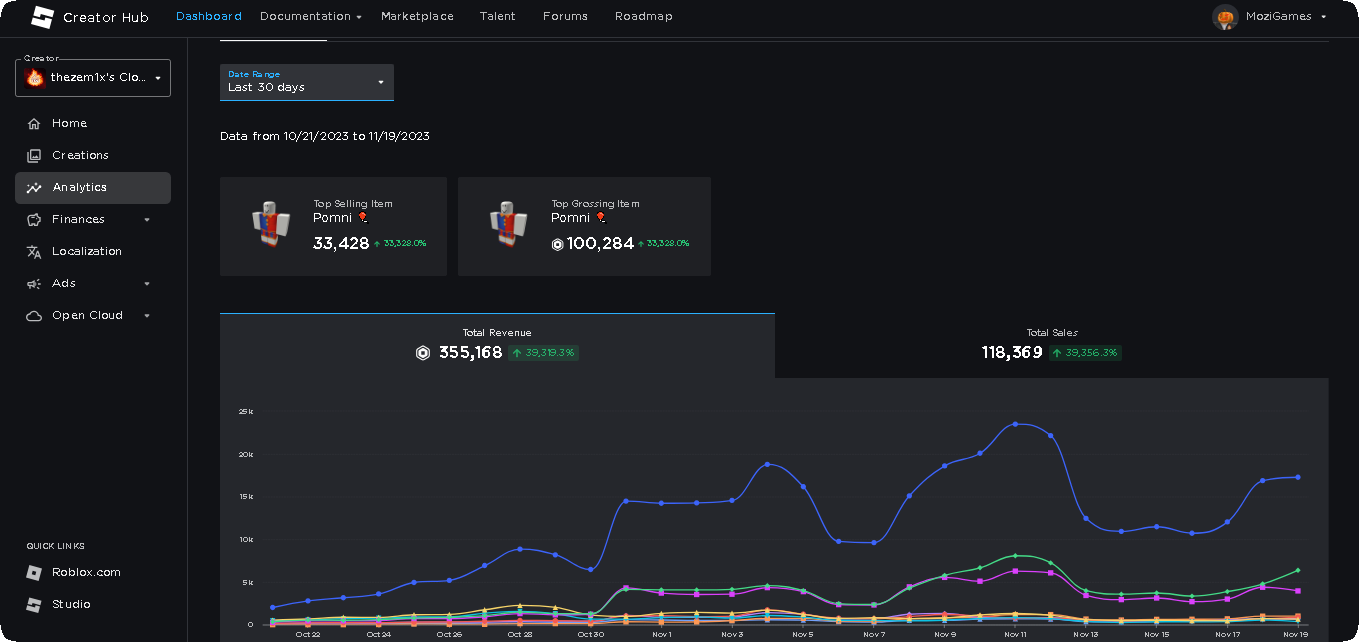Click the thezem1x group avatar icon

pyautogui.click(x=35, y=78)
